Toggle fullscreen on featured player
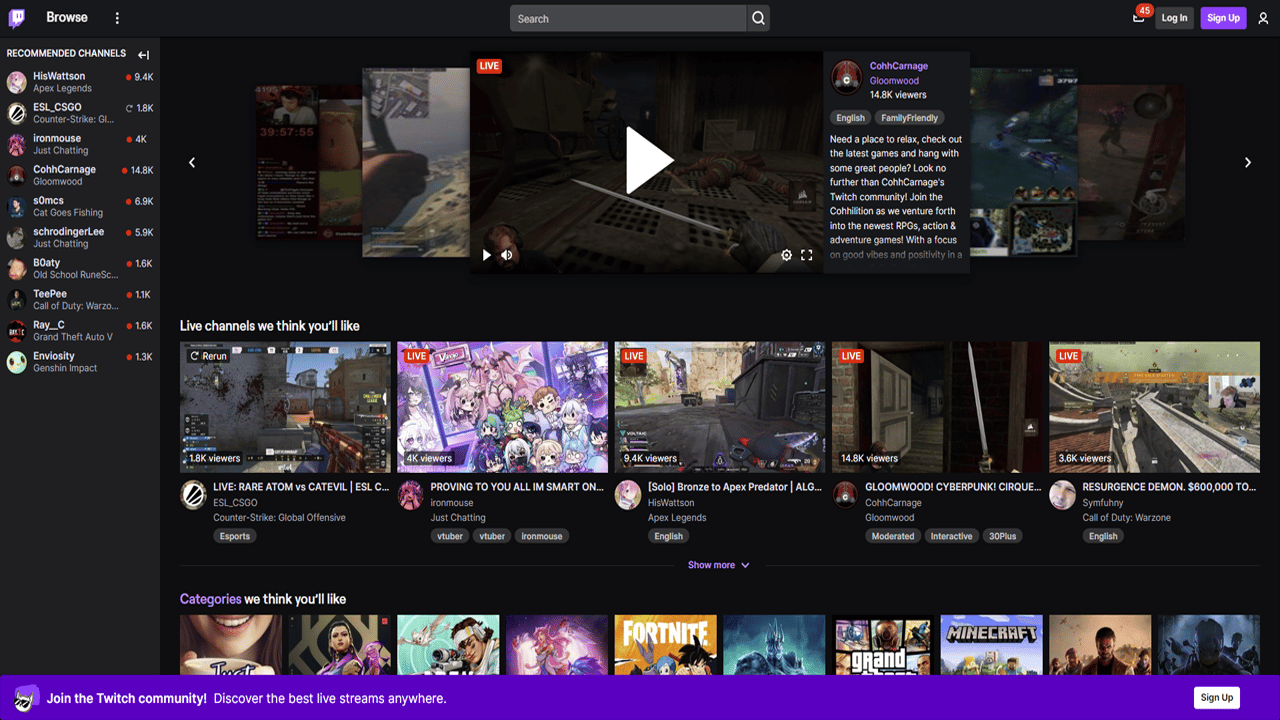This screenshot has height=720, width=1280. point(807,255)
